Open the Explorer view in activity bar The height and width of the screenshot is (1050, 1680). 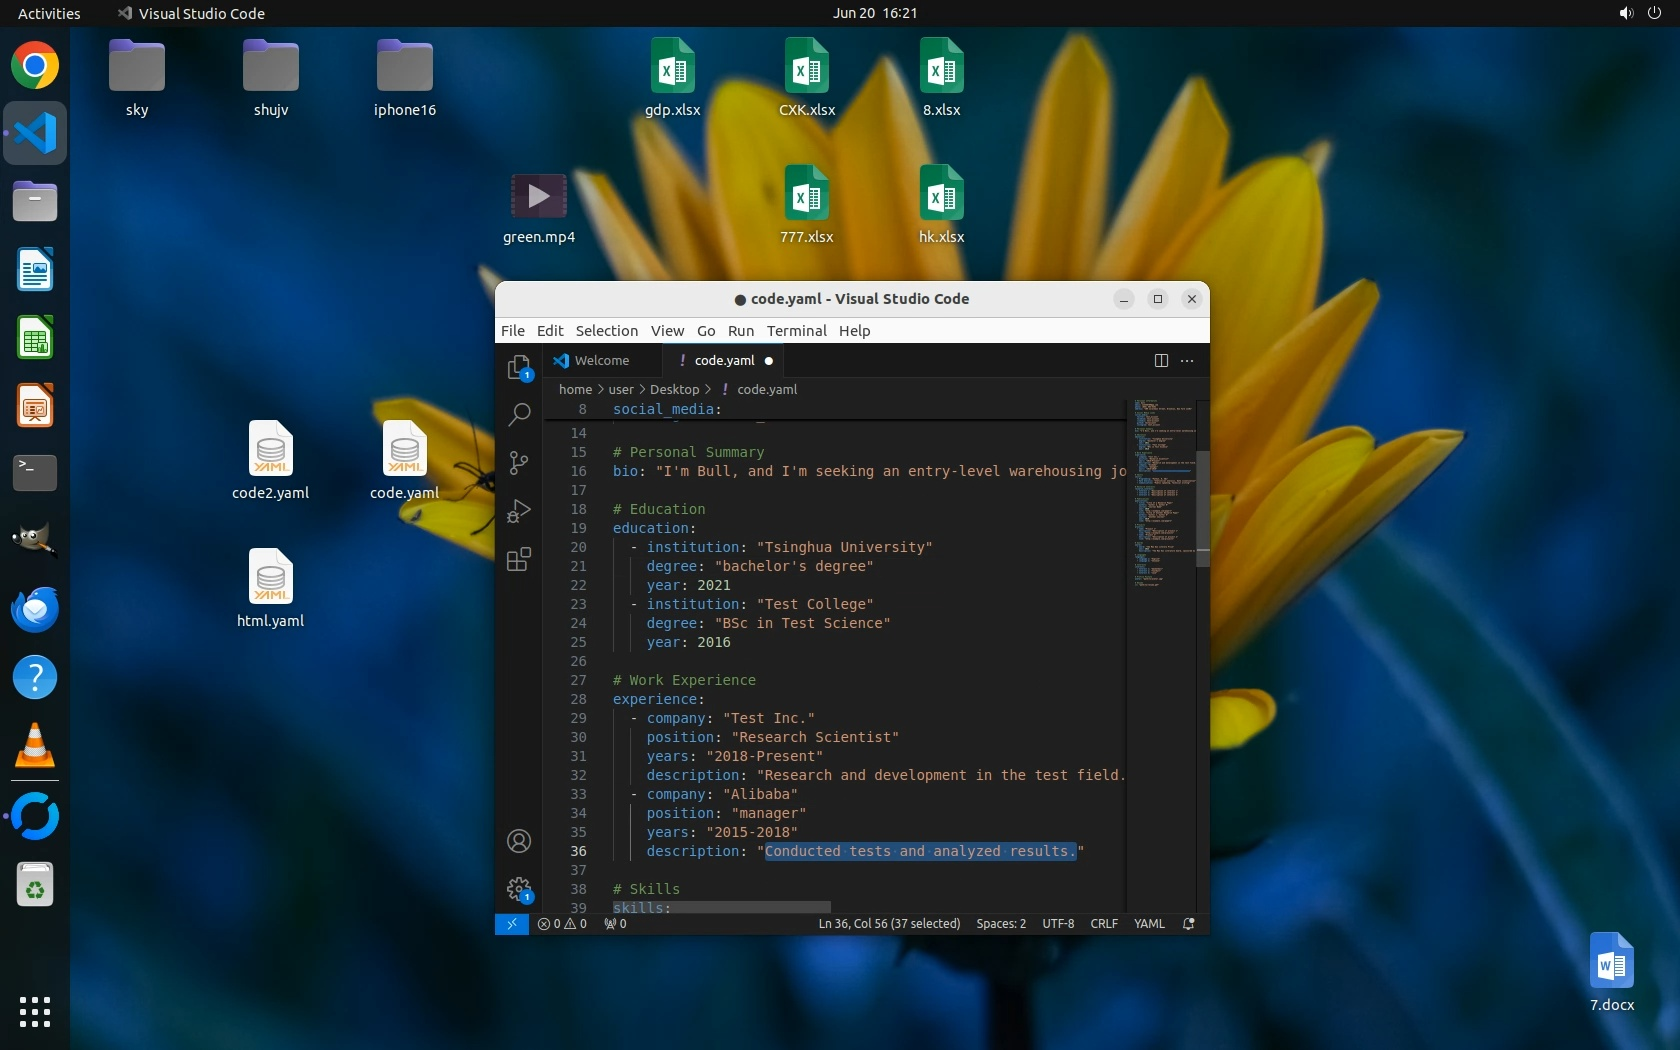click(518, 367)
